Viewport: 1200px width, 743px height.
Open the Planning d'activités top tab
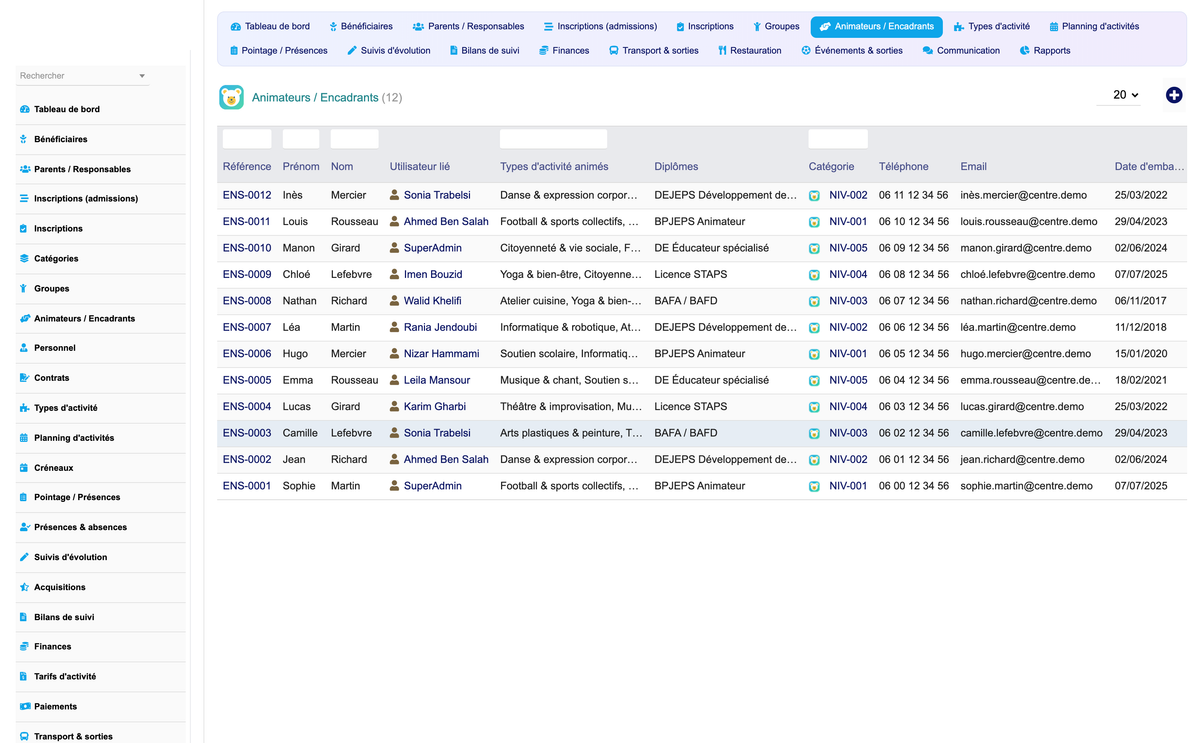click(x=1094, y=26)
